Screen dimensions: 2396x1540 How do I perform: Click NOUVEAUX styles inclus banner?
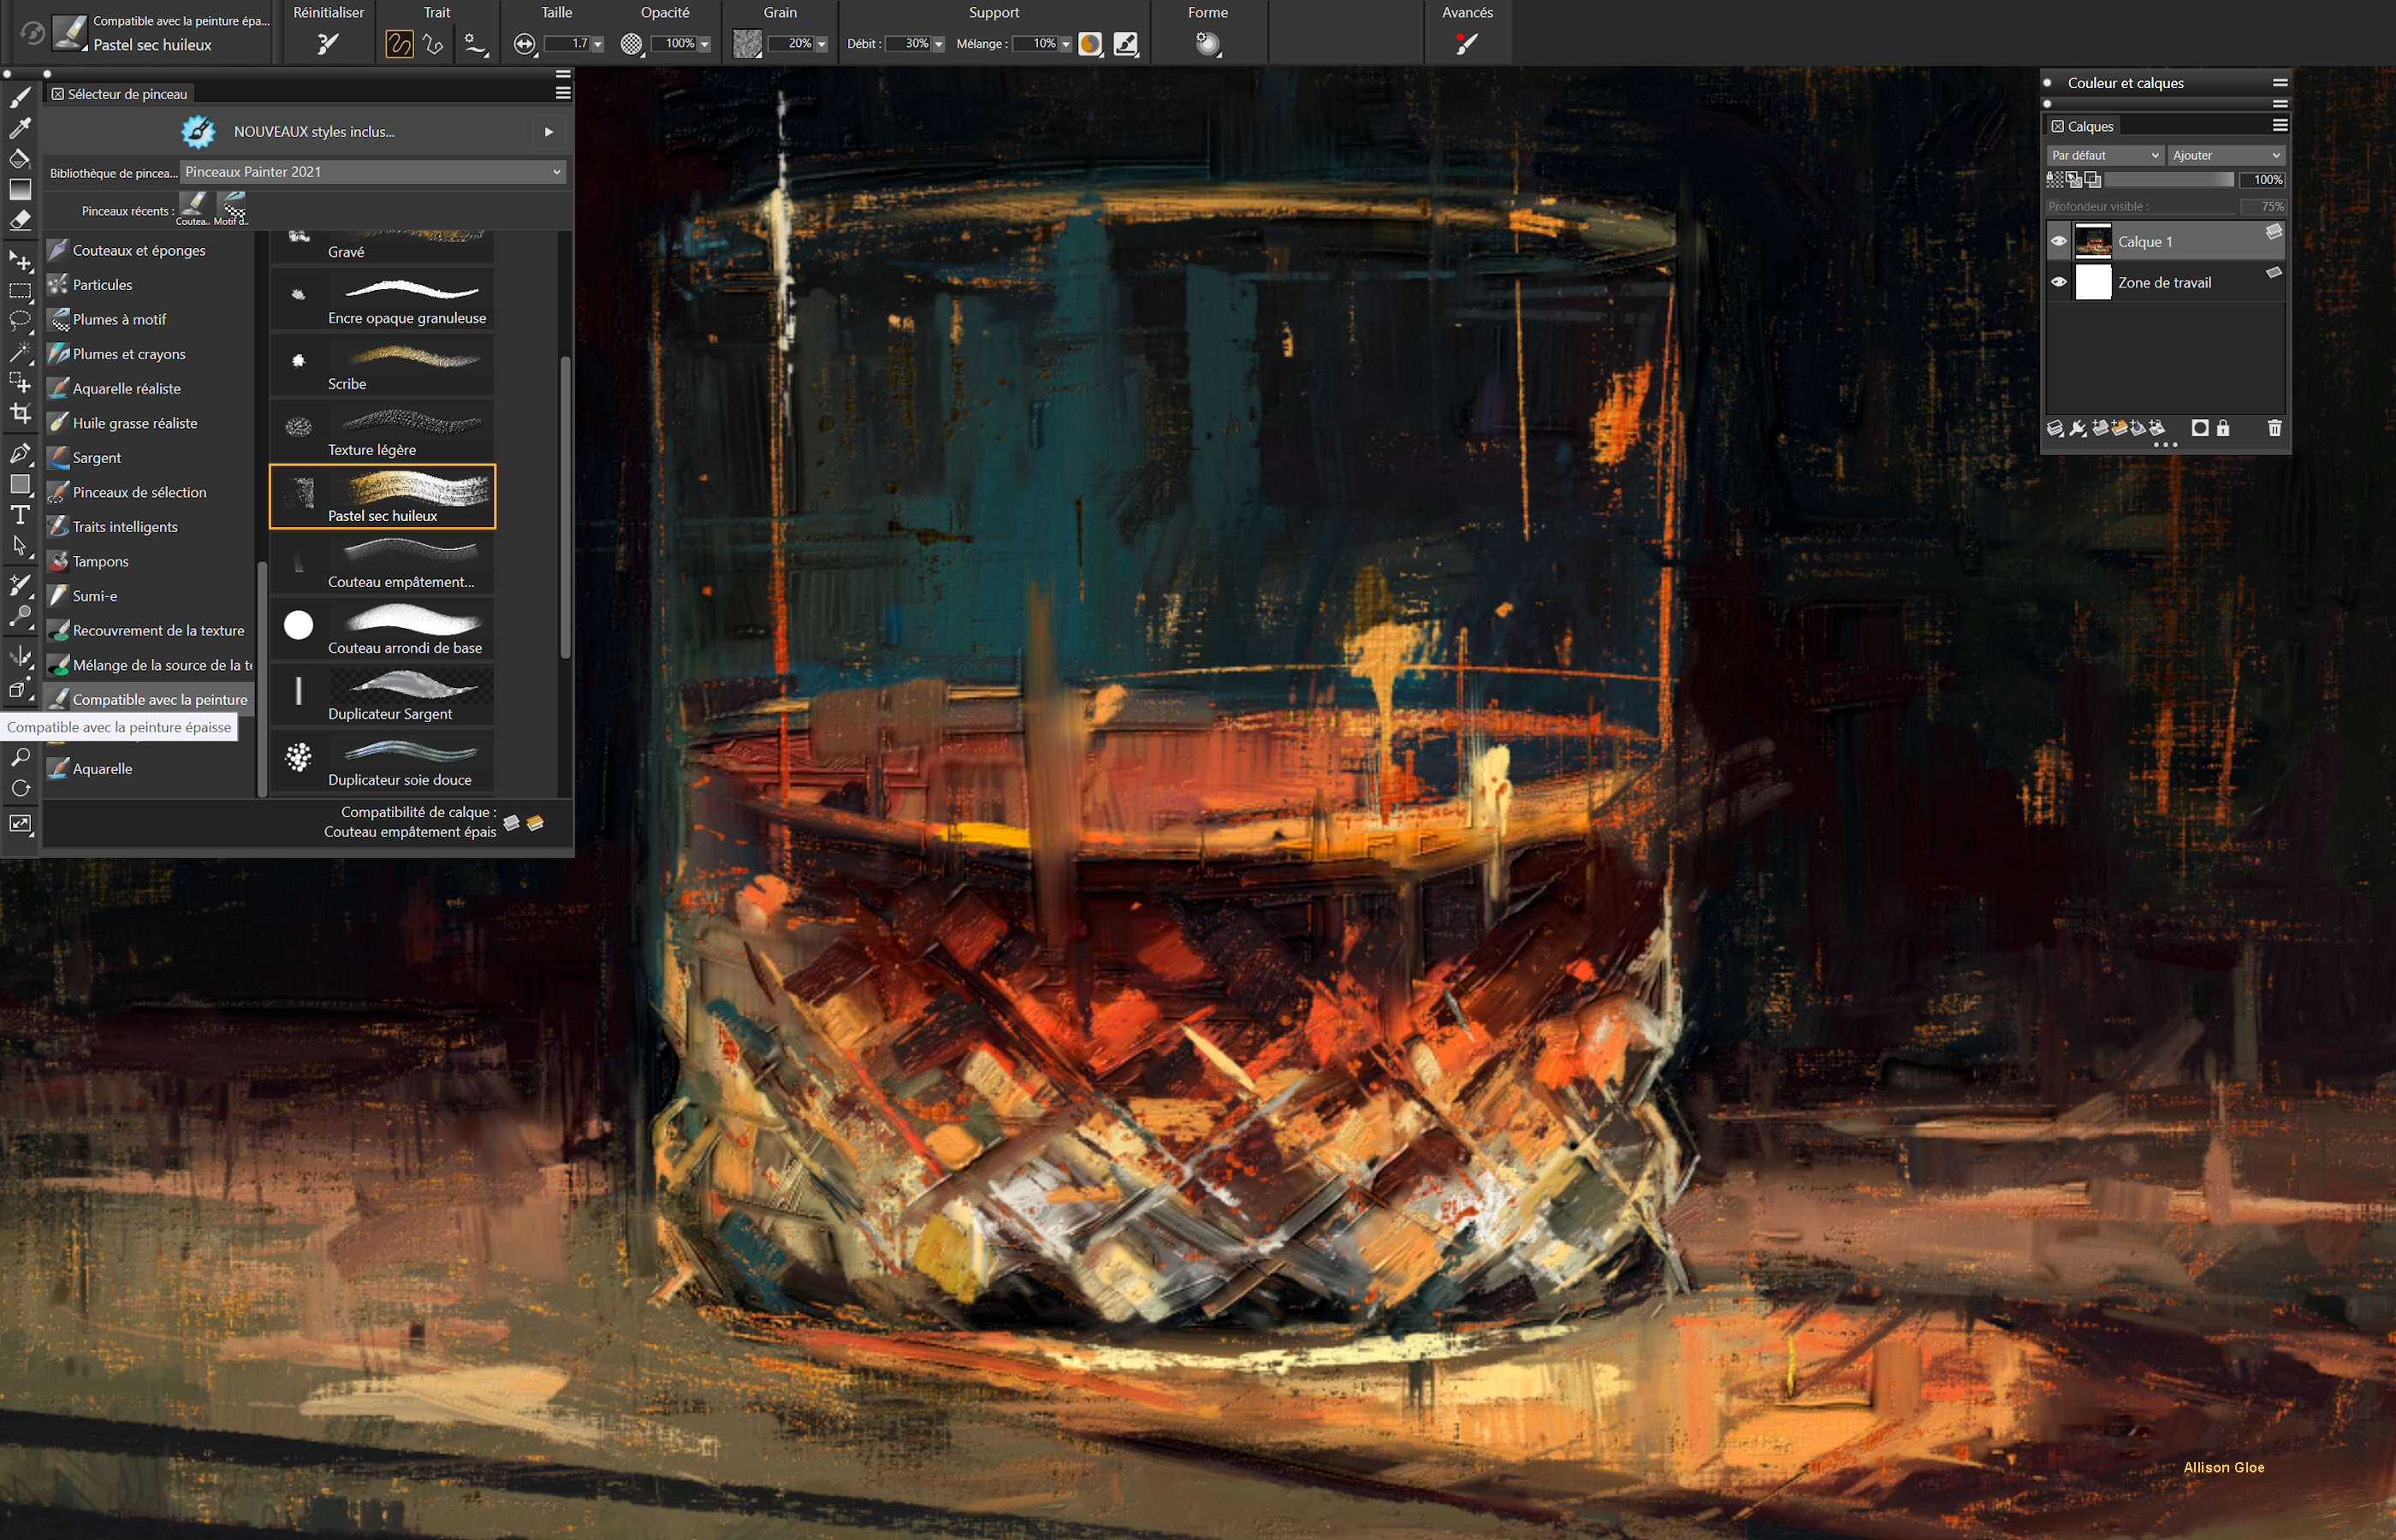tap(314, 131)
